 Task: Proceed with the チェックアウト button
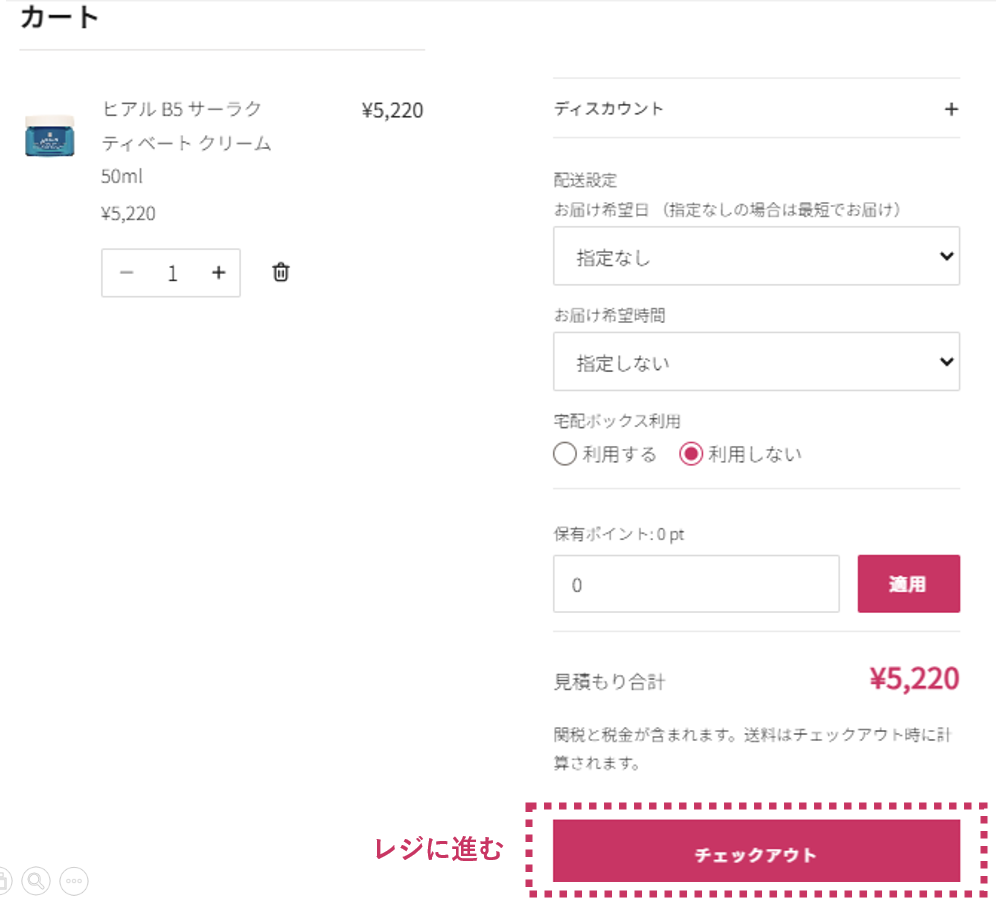tap(756, 852)
